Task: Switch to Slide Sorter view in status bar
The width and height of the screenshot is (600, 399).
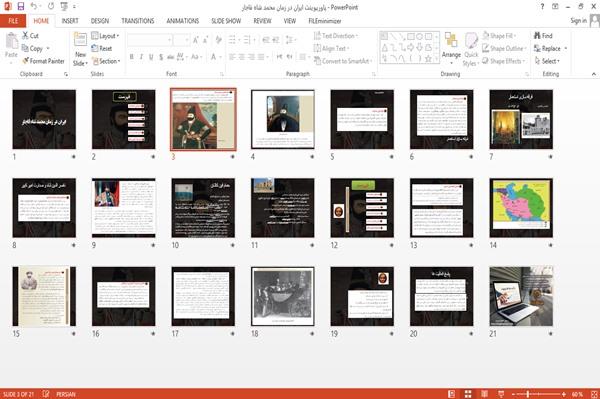Action: pos(468,394)
